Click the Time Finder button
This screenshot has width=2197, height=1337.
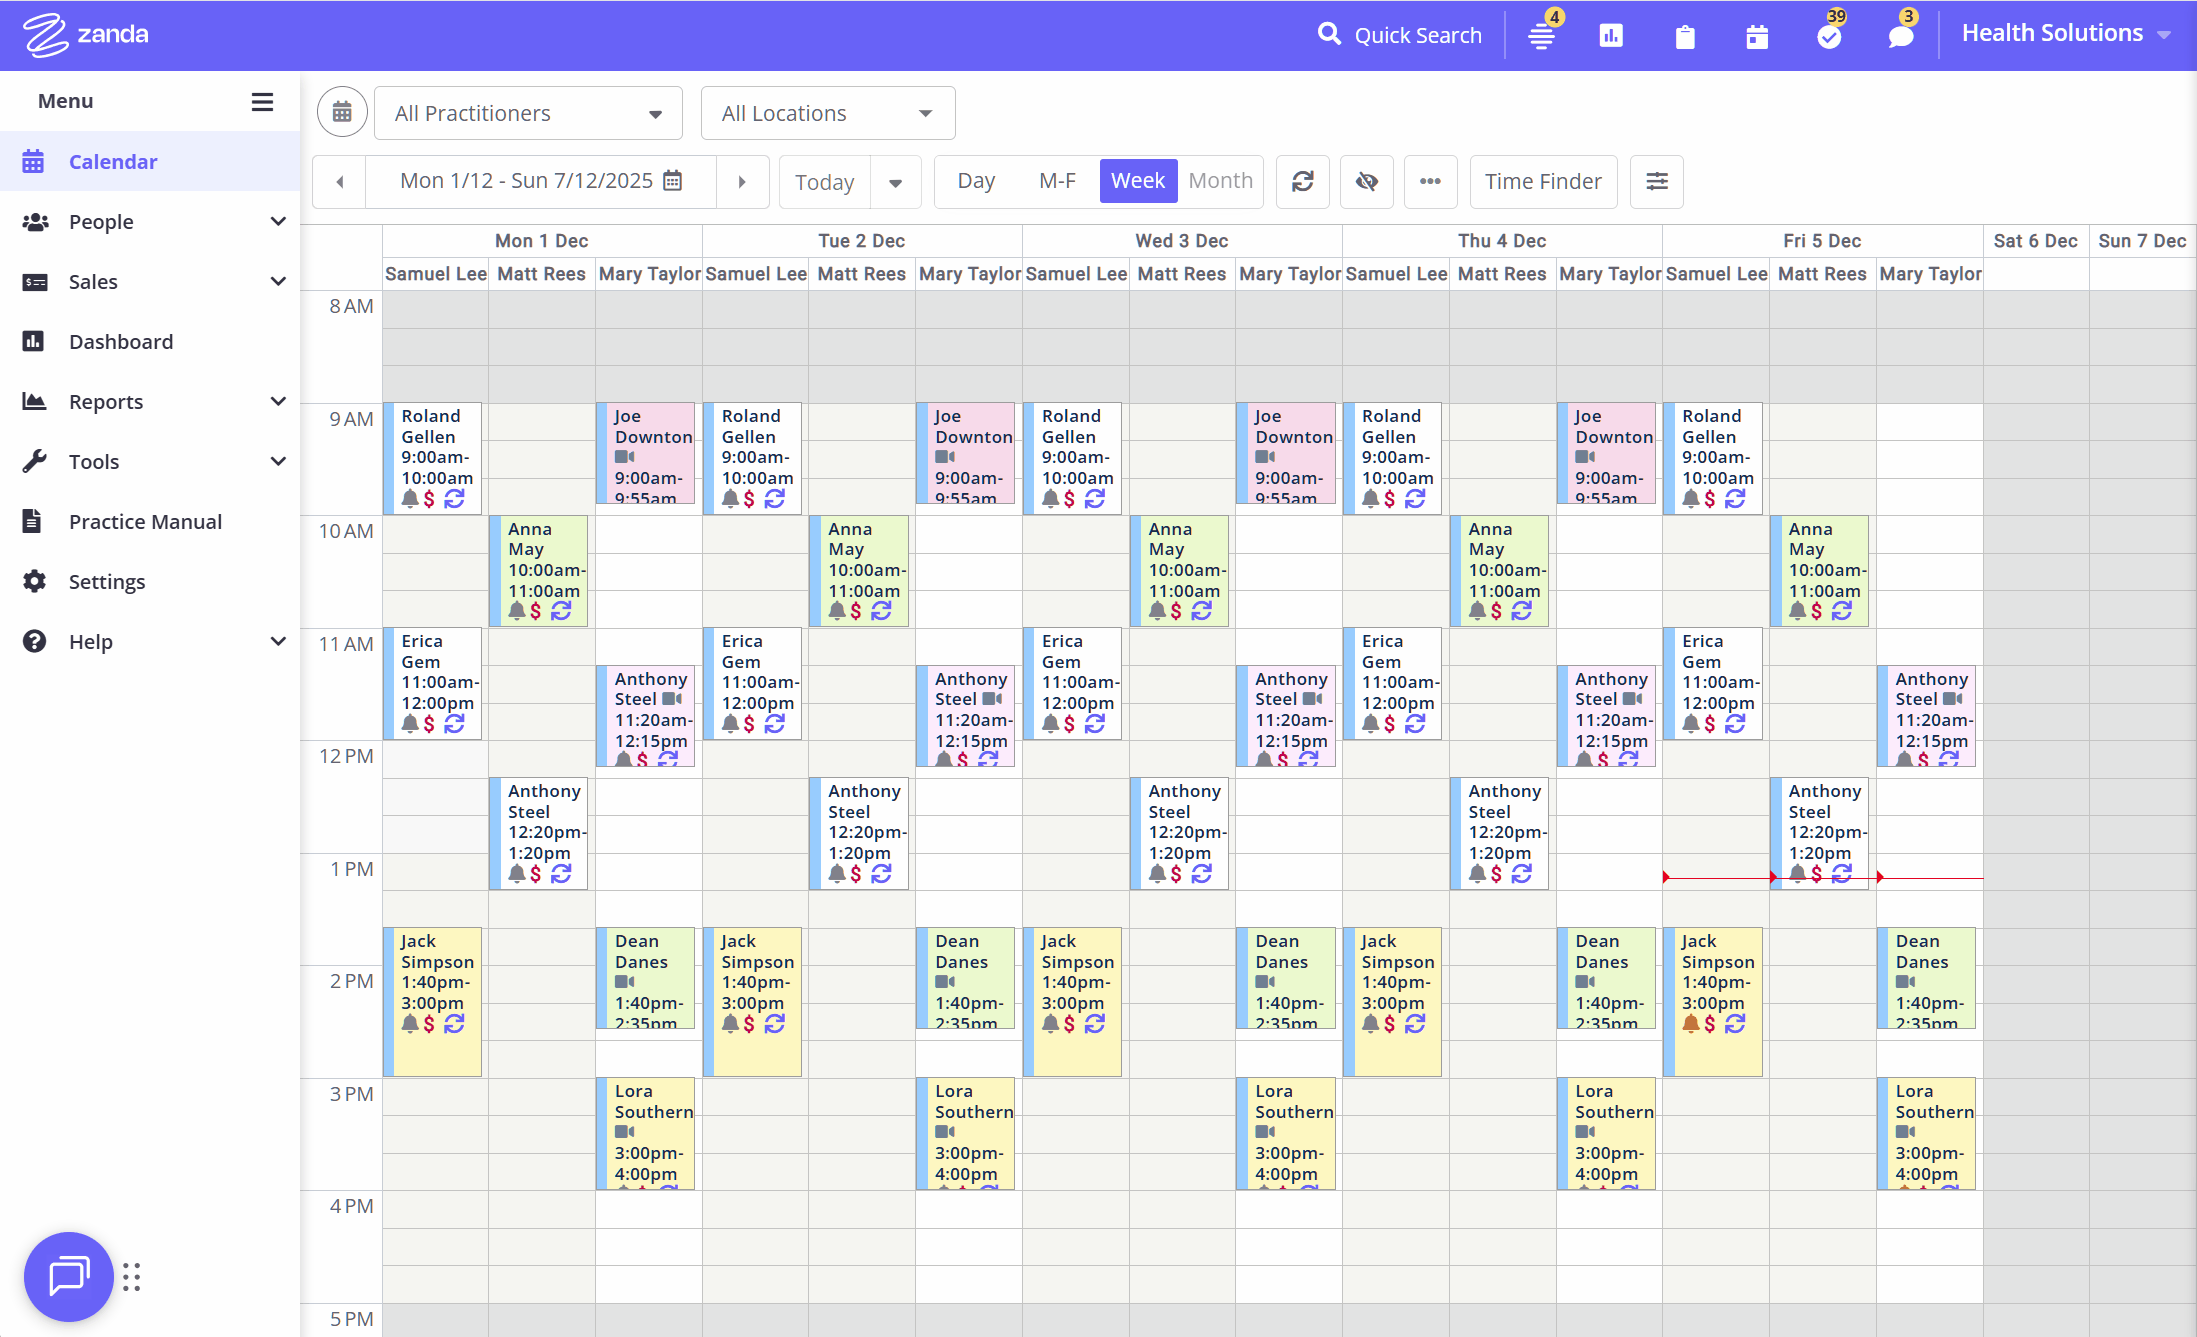click(1543, 181)
